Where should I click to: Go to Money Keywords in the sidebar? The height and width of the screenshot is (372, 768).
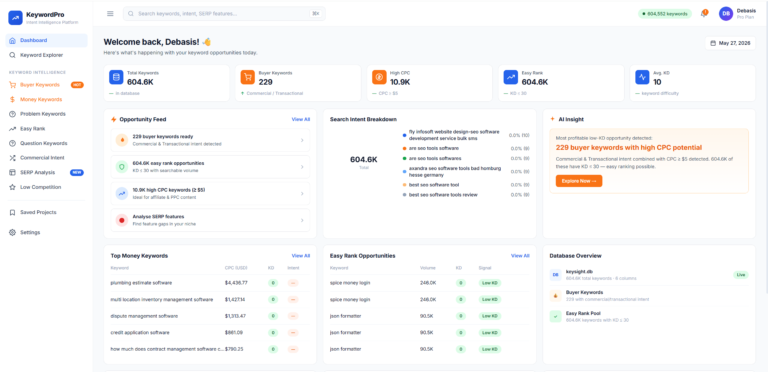pyautogui.click(x=47, y=99)
